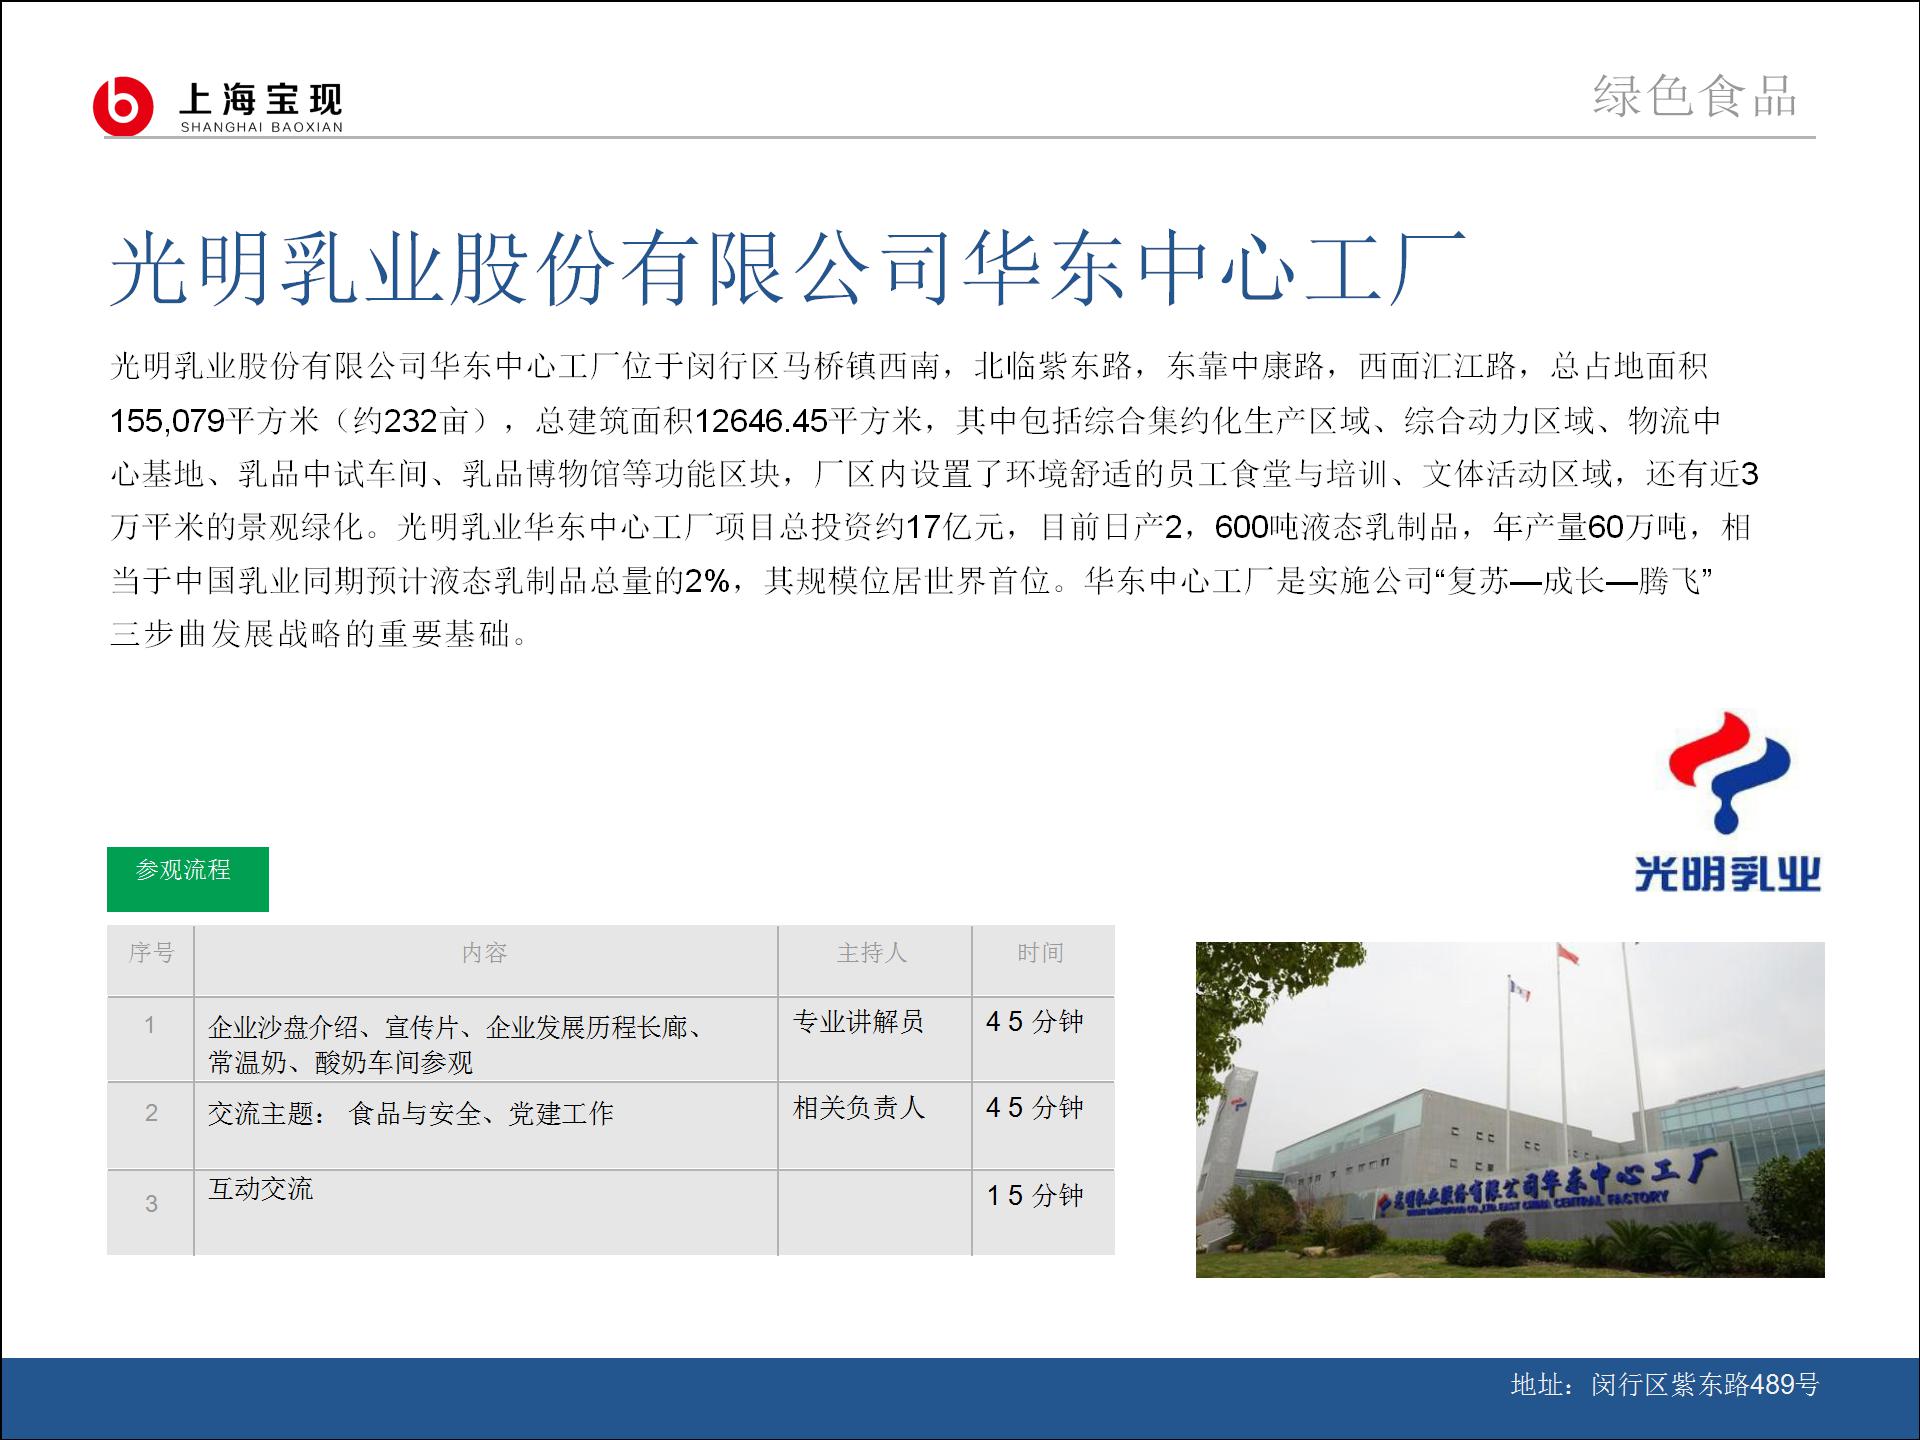This screenshot has width=1920, height=1440.
Task: Select row number 2 cell
Action: [x=151, y=1126]
